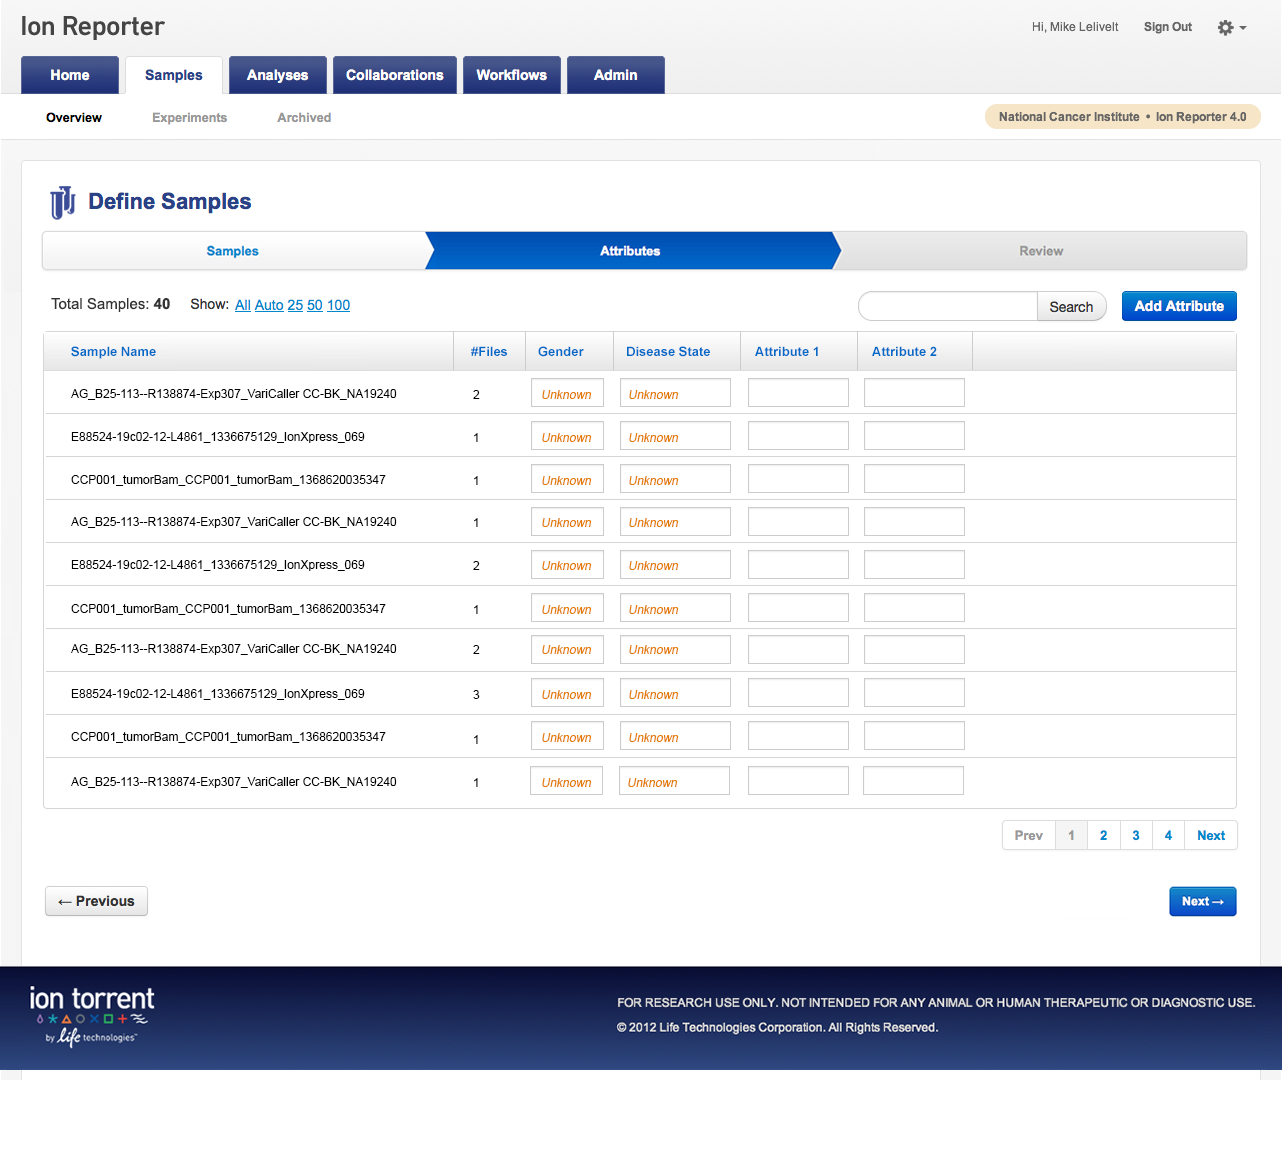Viewport: 1282px width, 1160px height.
Task: Click the Prev pagination button
Action: pos(1029,835)
